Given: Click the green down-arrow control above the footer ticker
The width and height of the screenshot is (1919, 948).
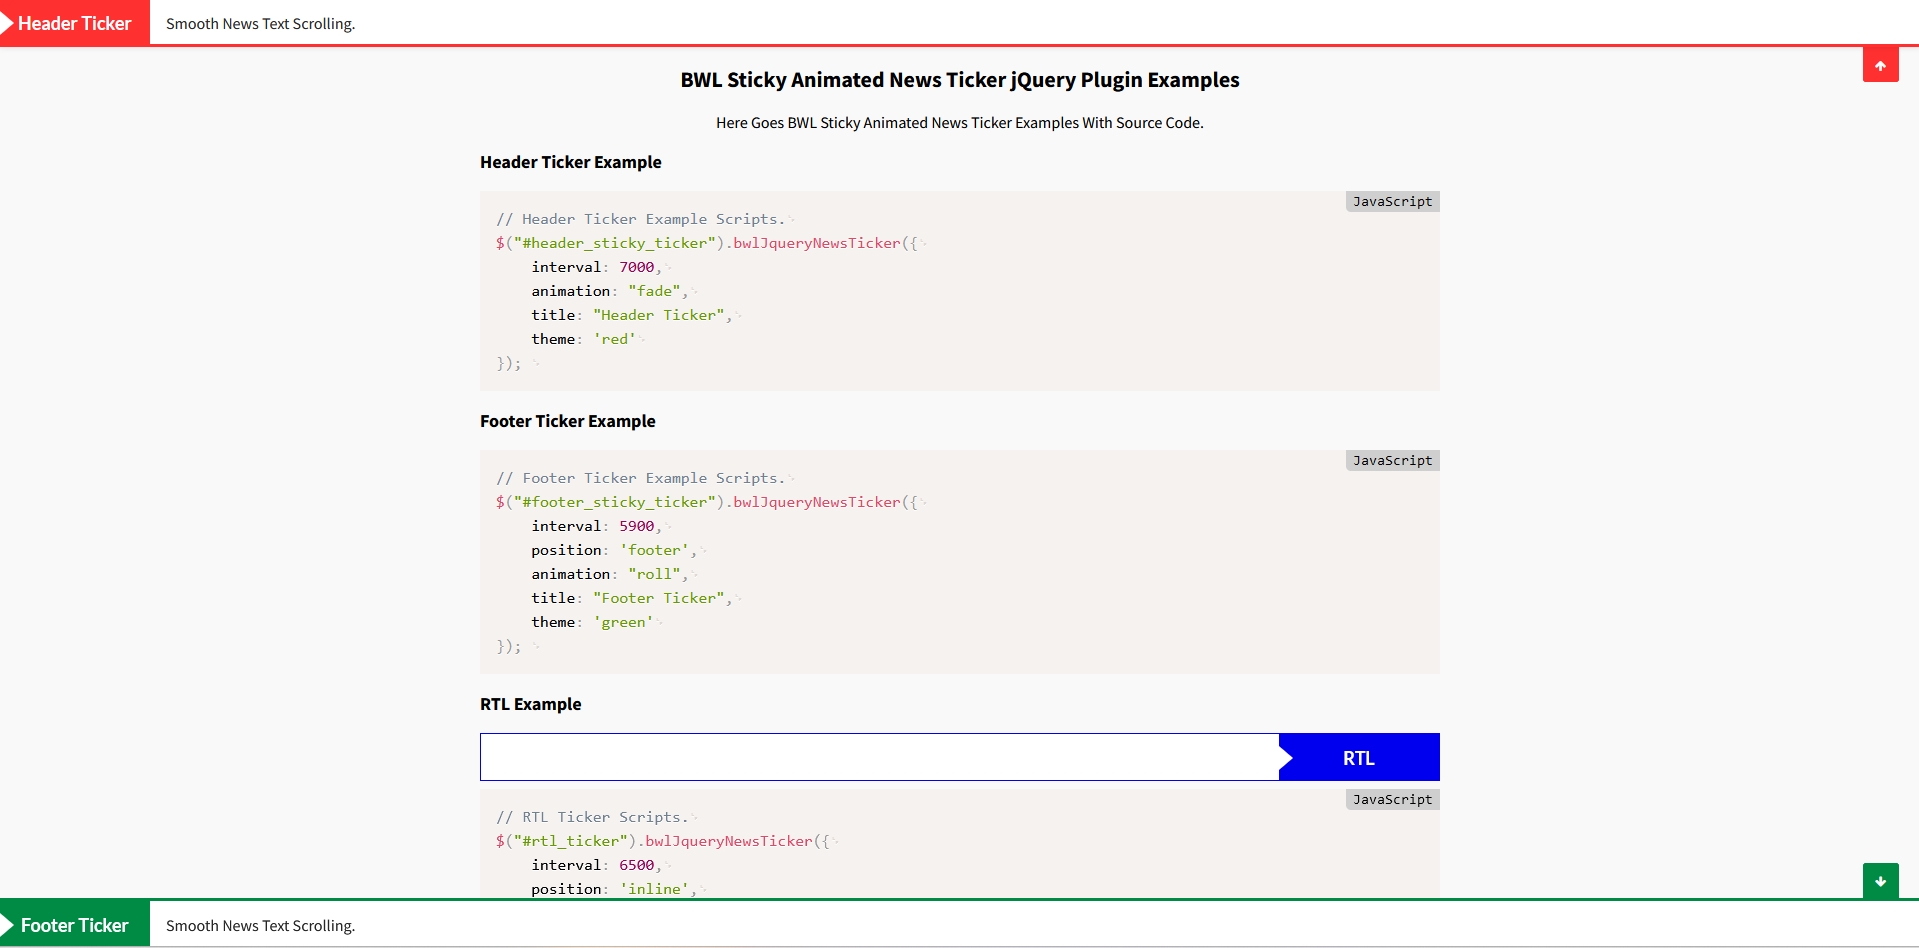Looking at the screenshot, I should (x=1881, y=880).
